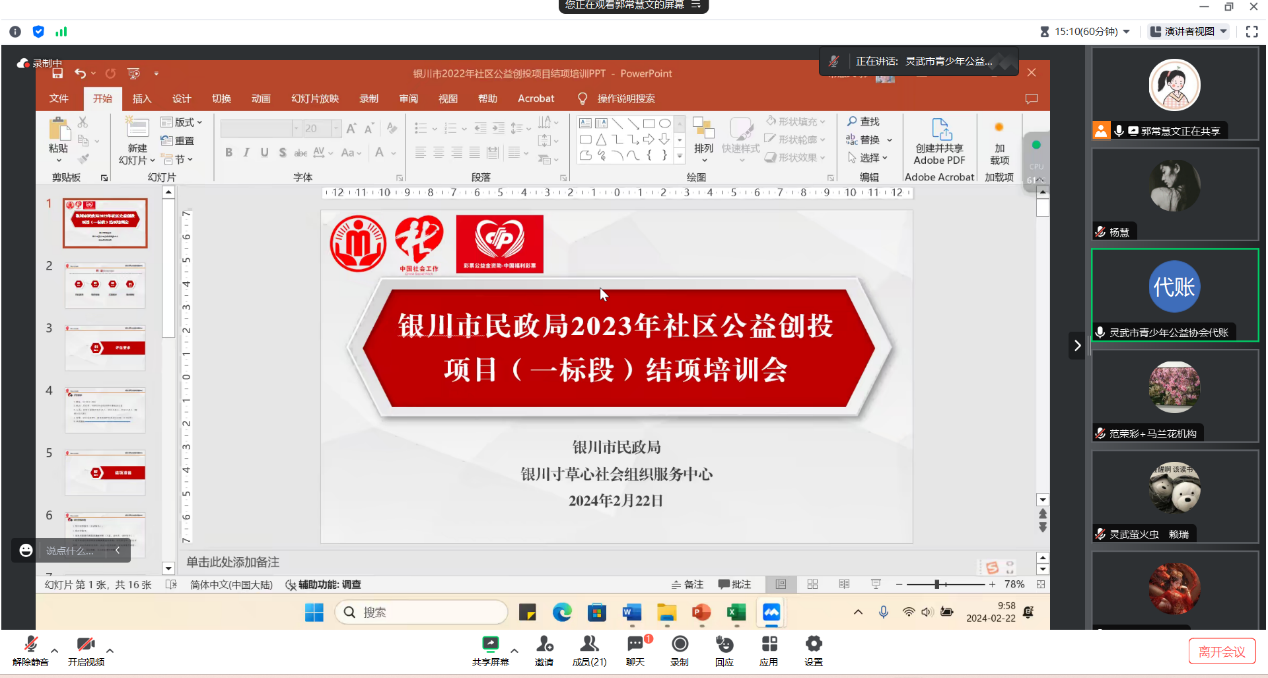Viewport: 1268px width, 678px height.
Task: Click the 批注 comments button
Action: pyautogui.click(x=734, y=585)
